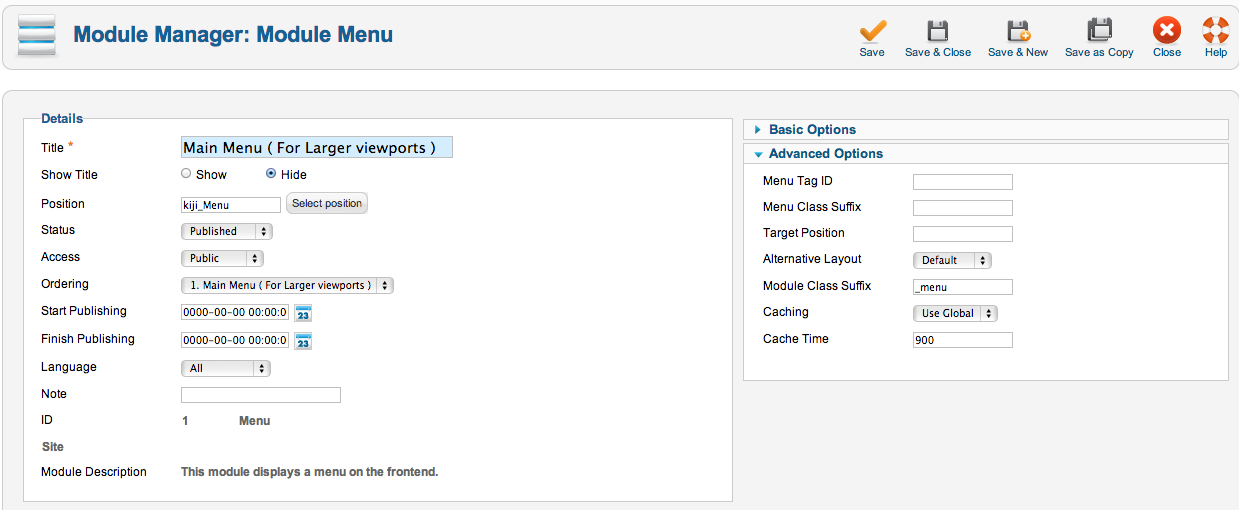Open the Access dropdown showing Public

coord(222,258)
